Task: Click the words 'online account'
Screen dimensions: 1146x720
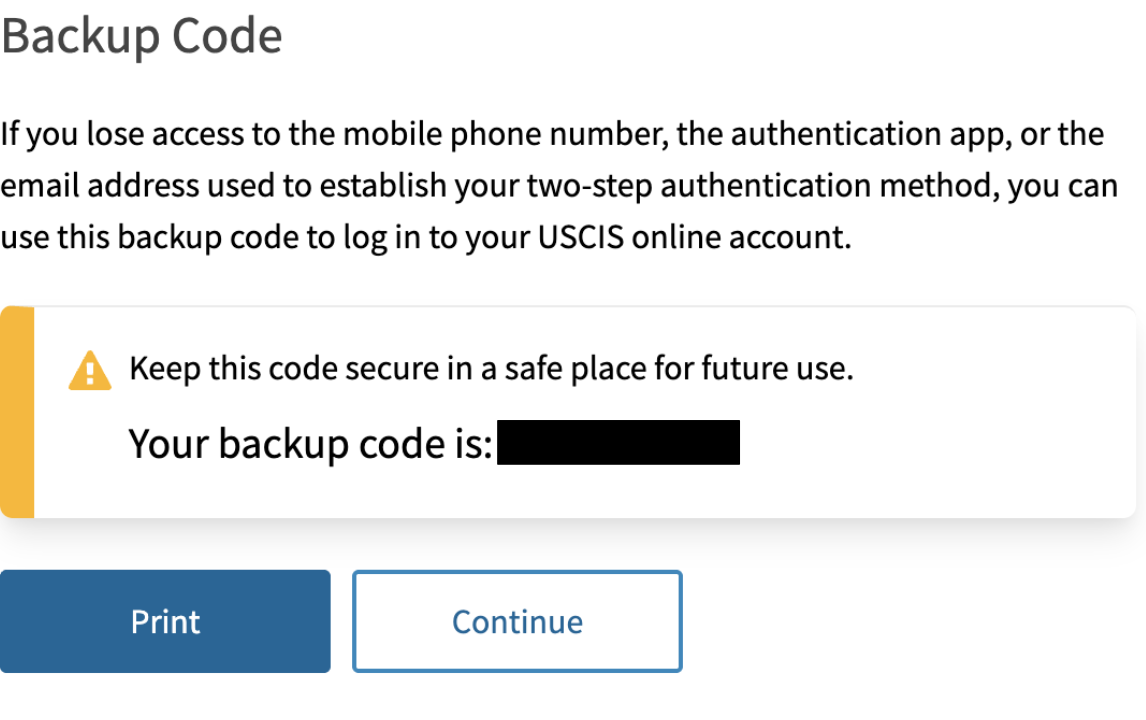Action: [741, 237]
